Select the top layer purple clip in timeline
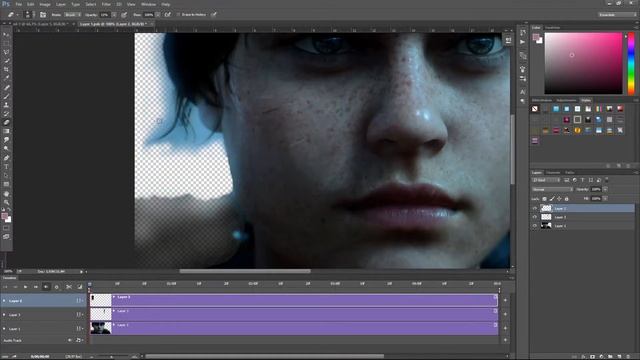640x360 pixels. pos(304,300)
